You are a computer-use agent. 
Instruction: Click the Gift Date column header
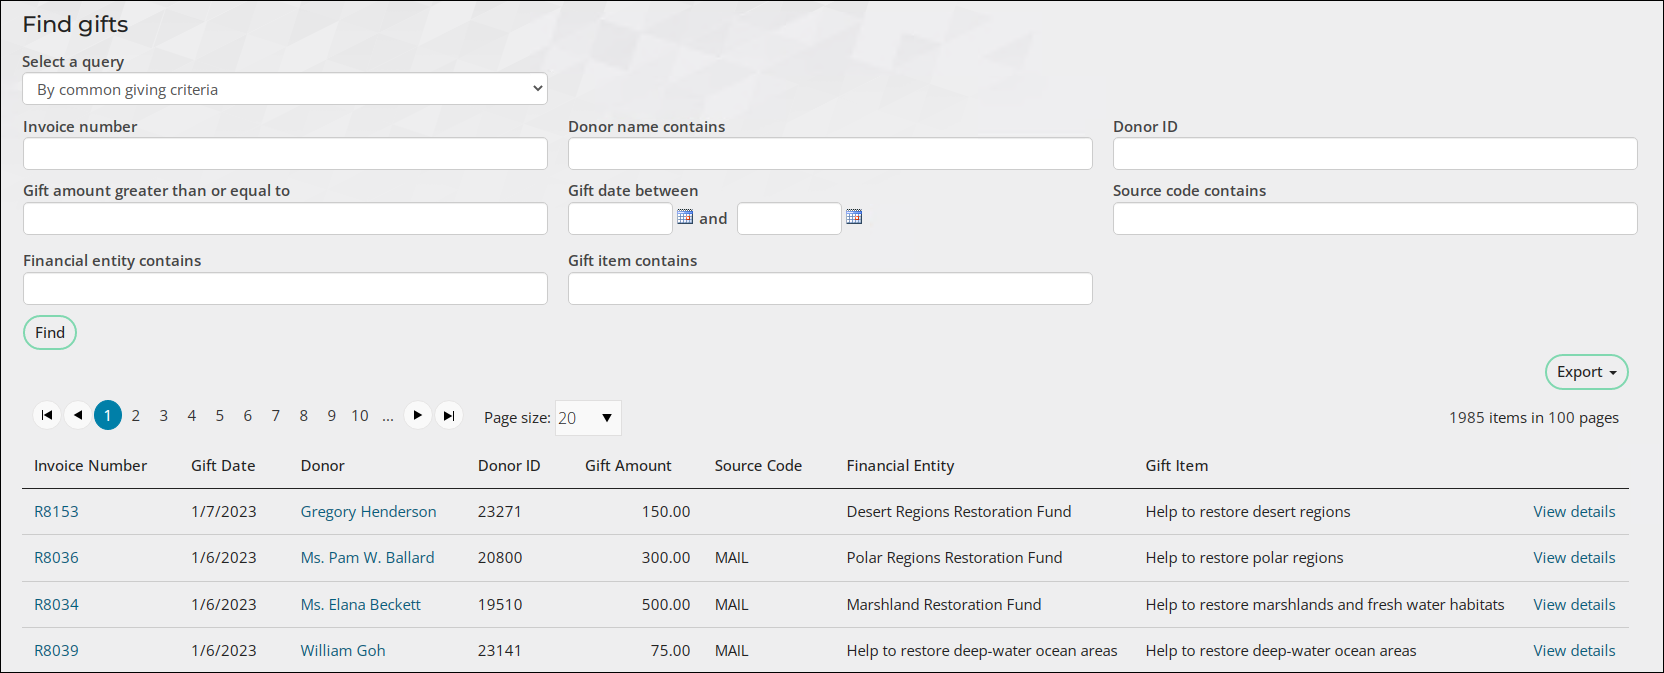pyautogui.click(x=223, y=466)
